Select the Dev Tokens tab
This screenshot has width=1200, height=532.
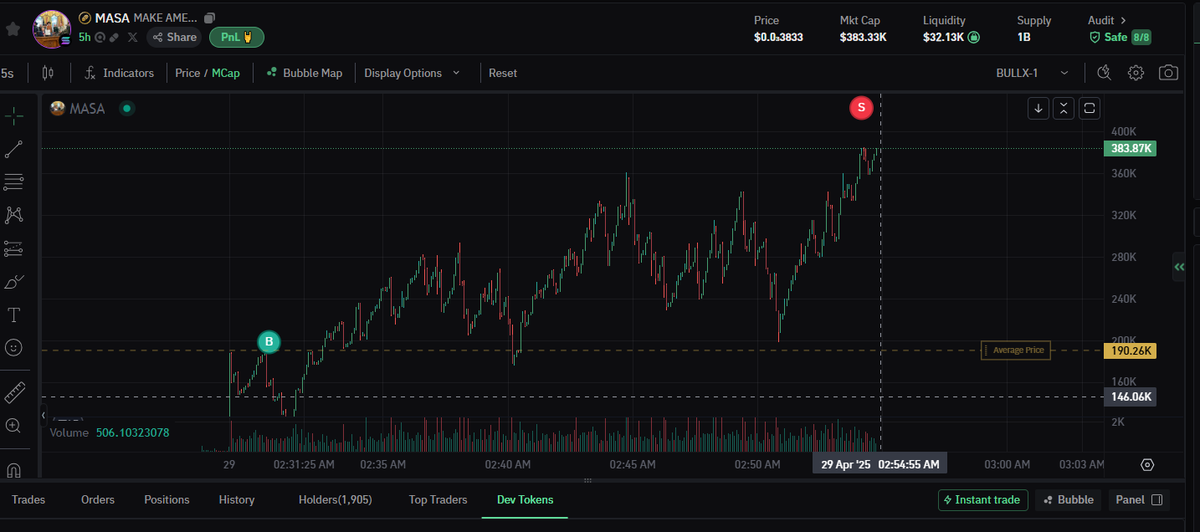point(525,500)
